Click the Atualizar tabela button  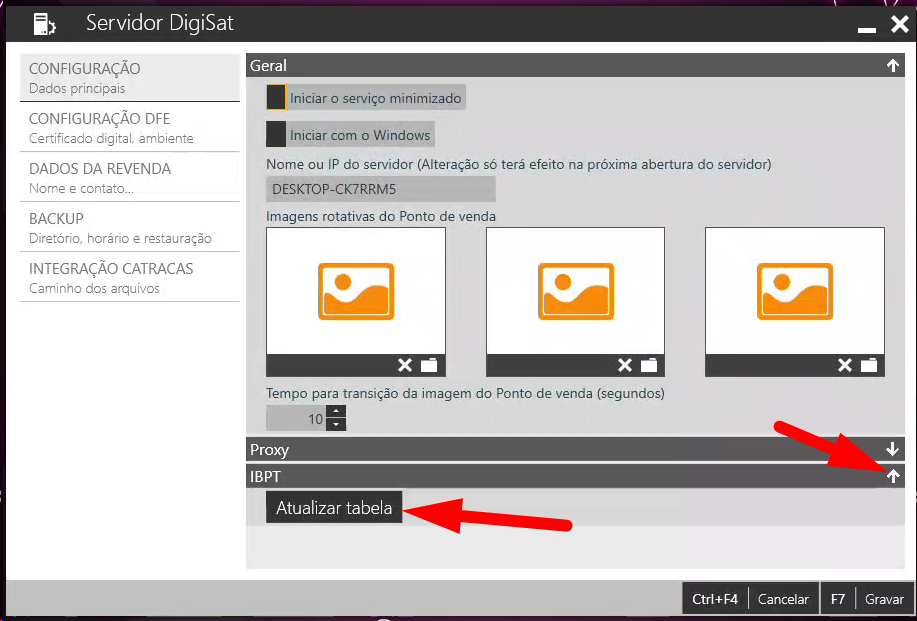pyautogui.click(x=334, y=508)
